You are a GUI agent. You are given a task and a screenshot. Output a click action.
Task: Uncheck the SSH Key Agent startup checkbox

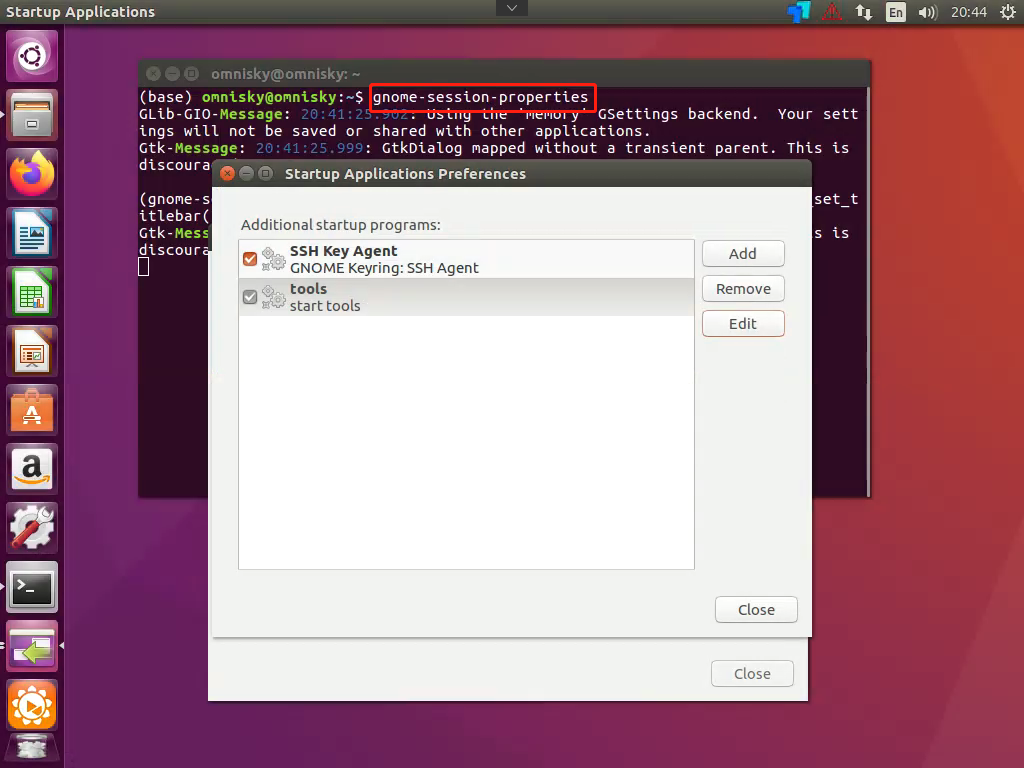(x=250, y=258)
